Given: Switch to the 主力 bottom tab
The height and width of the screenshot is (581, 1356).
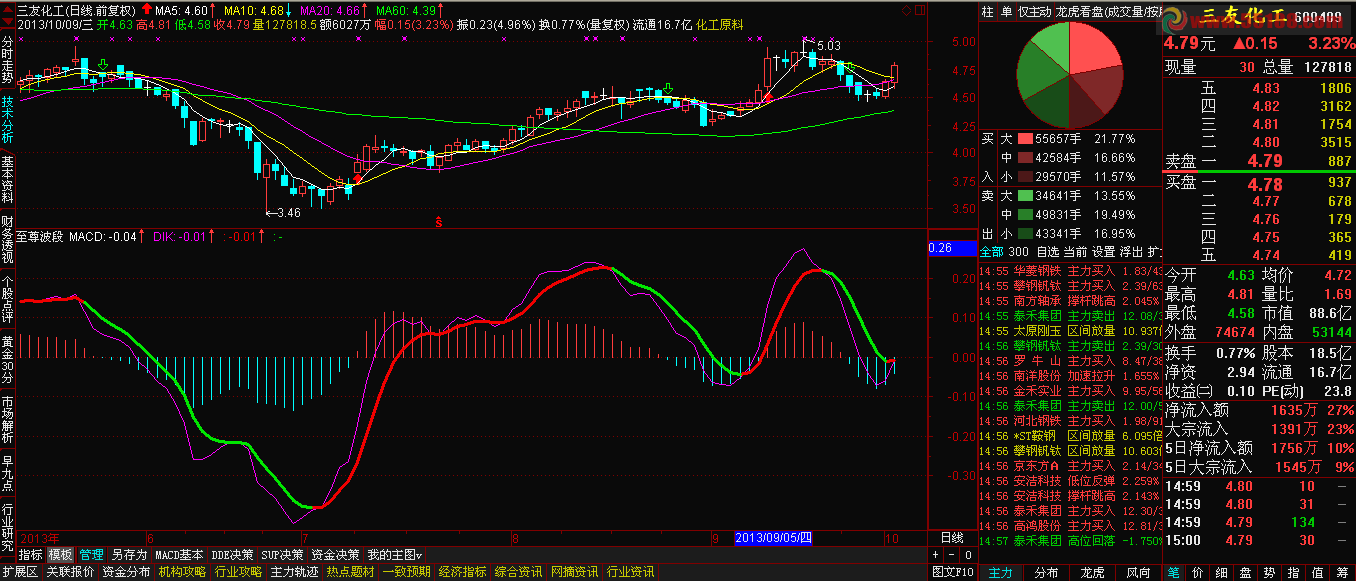Looking at the screenshot, I should 1001,572.
